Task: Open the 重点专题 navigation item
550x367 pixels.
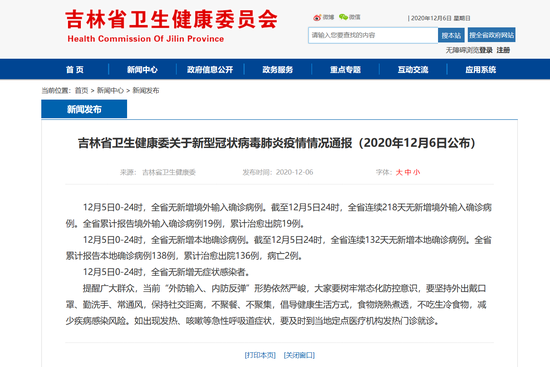Action: (x=345, y=69)
